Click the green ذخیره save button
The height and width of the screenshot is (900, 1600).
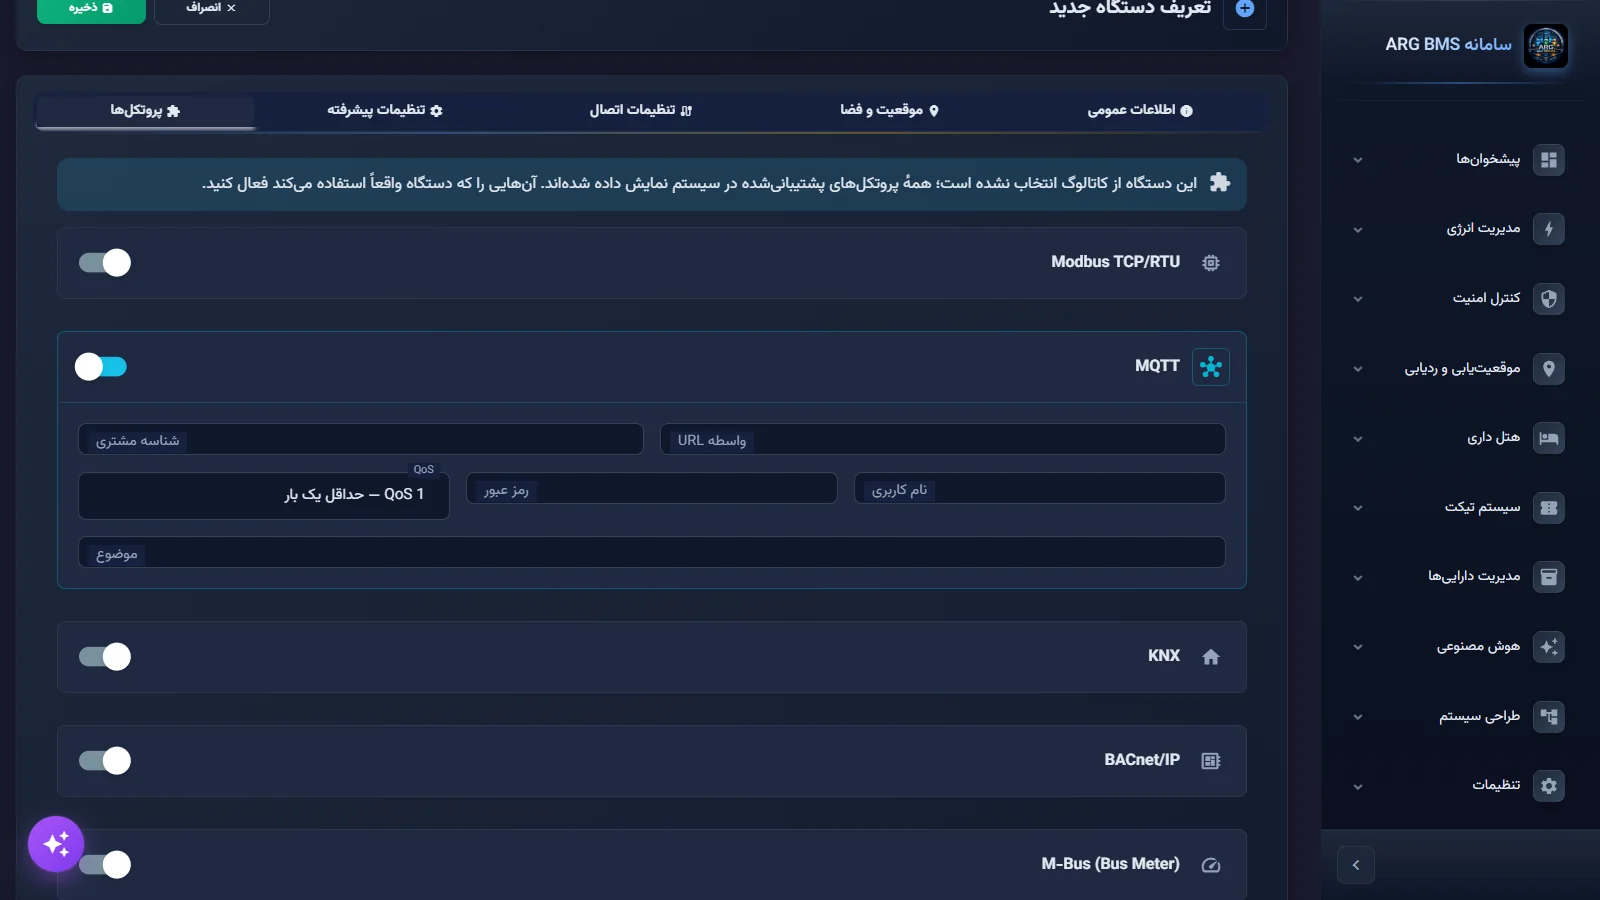91,9
